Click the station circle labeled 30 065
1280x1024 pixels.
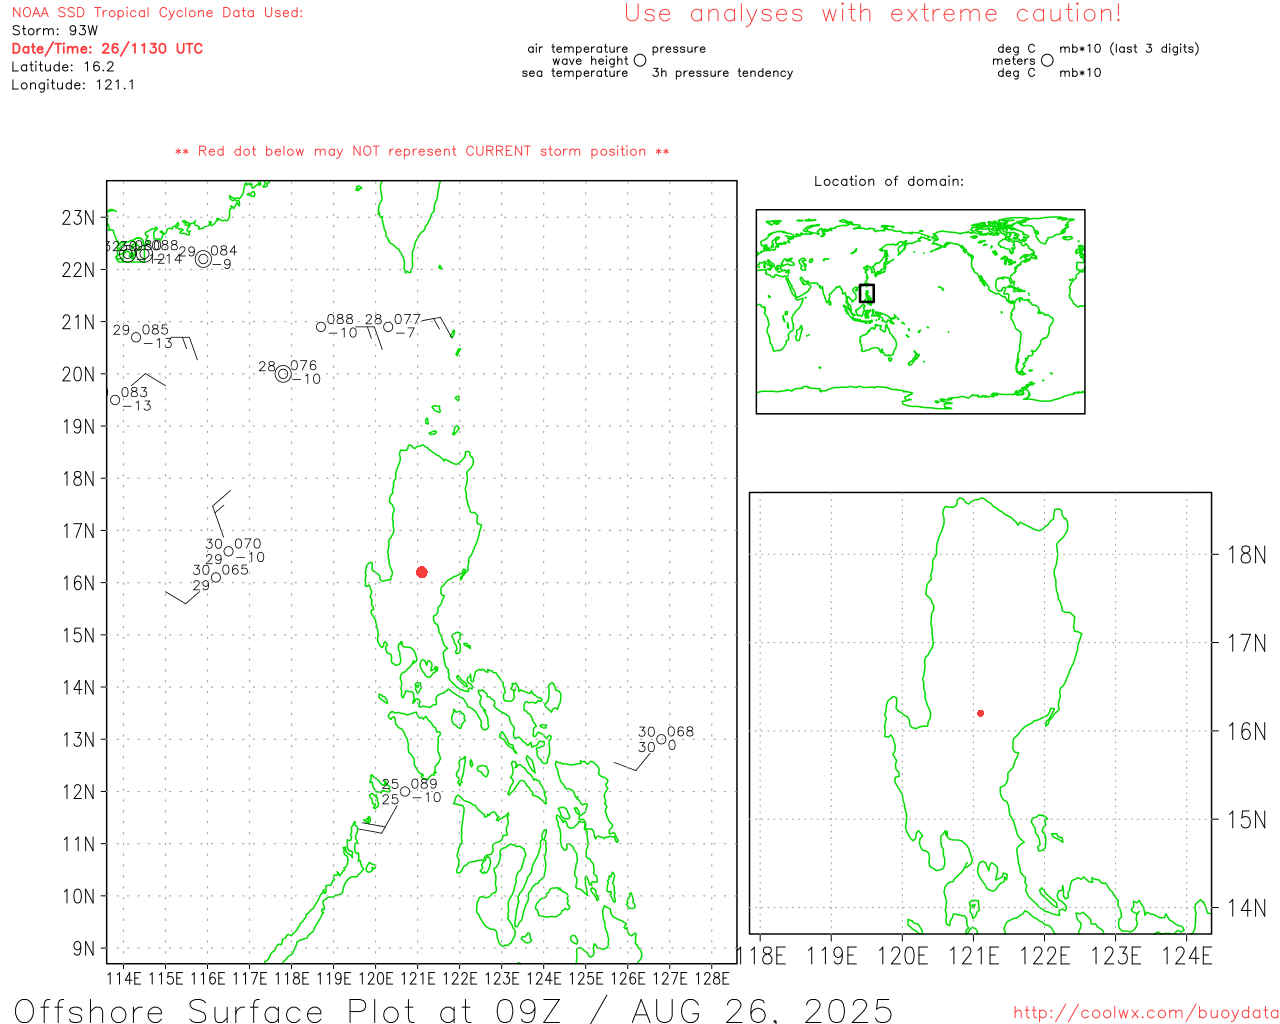click(215, 577)
